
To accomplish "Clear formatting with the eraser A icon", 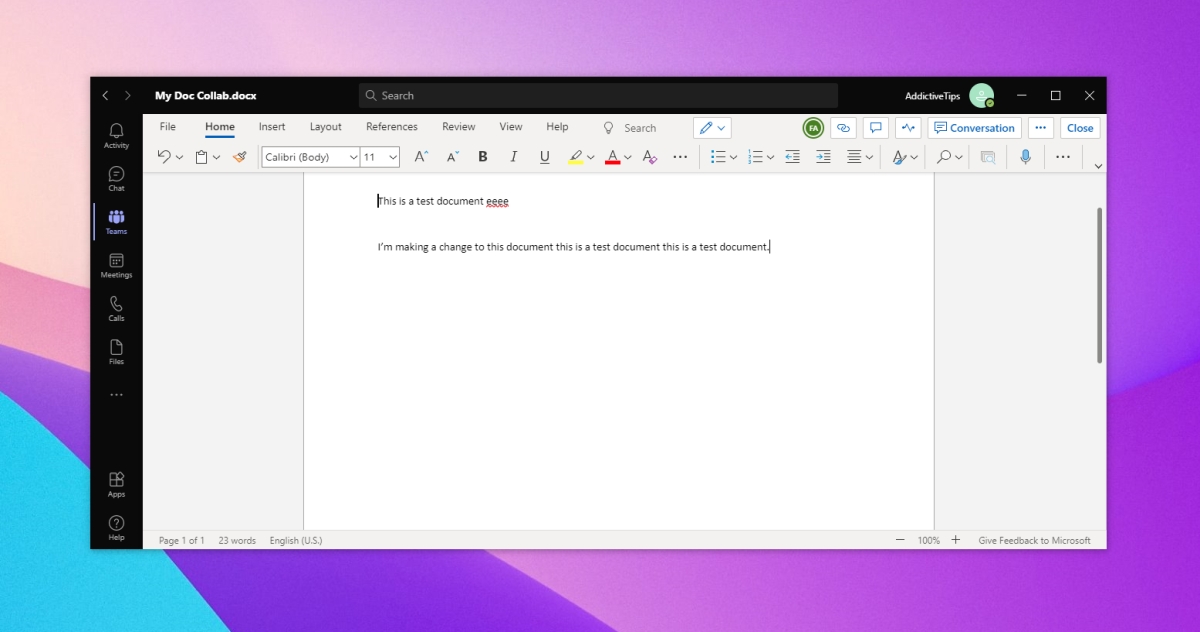I will [650, 157].
